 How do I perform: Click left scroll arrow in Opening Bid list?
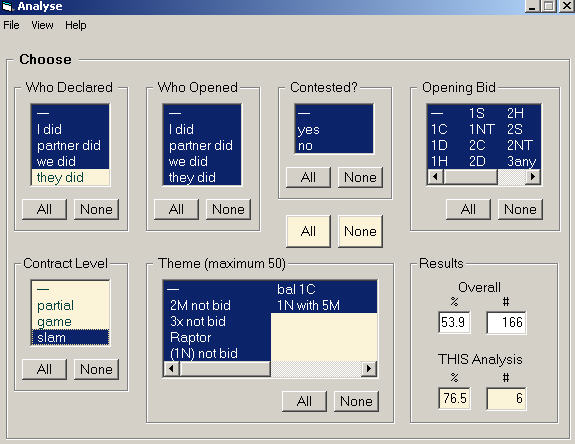435,177
